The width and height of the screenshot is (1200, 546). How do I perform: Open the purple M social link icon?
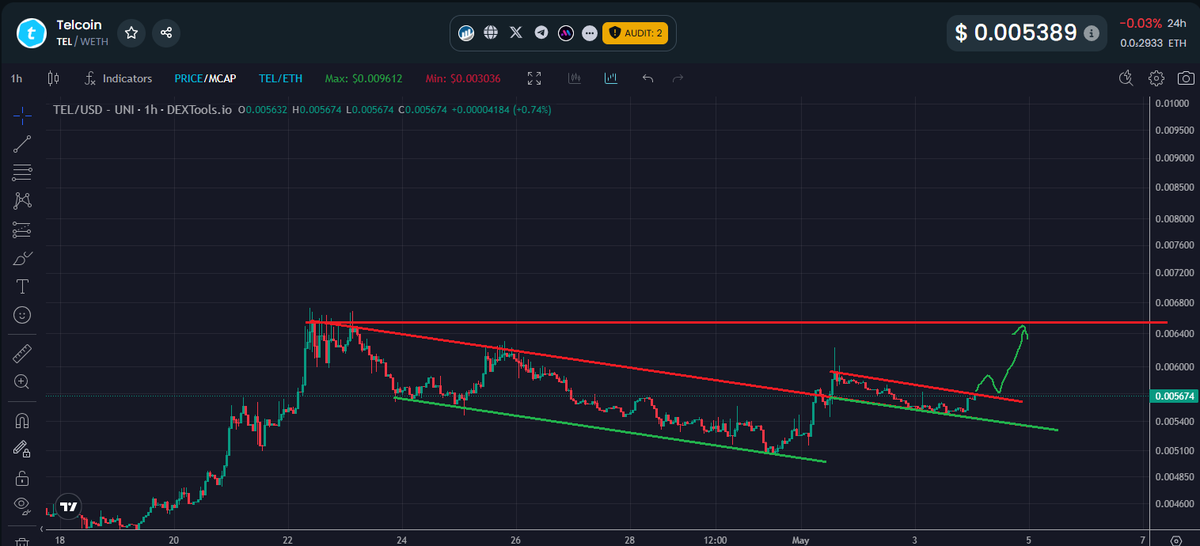565,33
